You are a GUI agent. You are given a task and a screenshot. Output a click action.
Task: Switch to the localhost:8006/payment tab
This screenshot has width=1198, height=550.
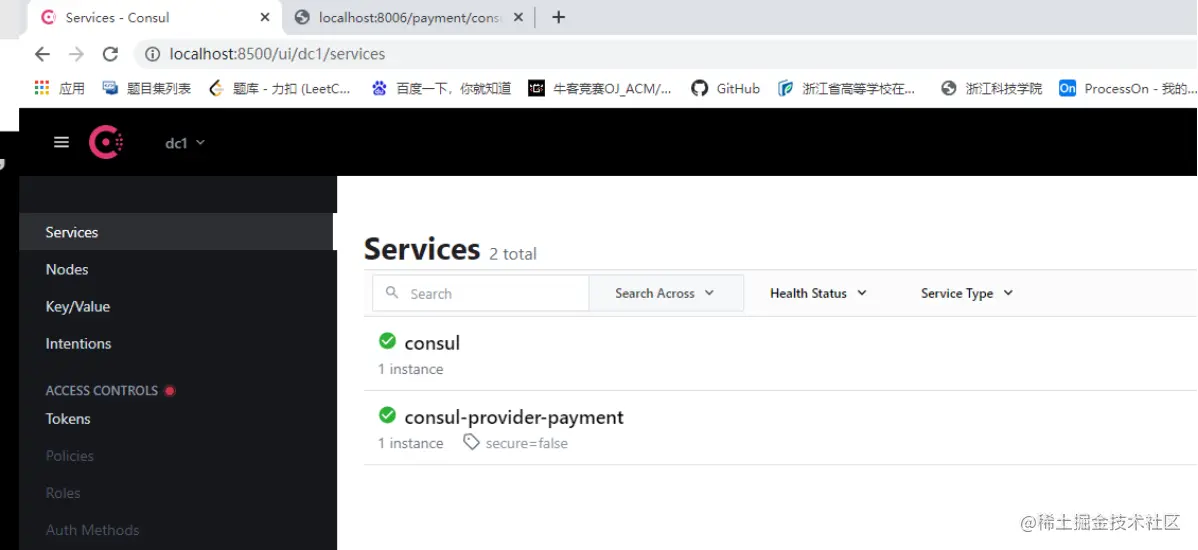pos(409,17)
